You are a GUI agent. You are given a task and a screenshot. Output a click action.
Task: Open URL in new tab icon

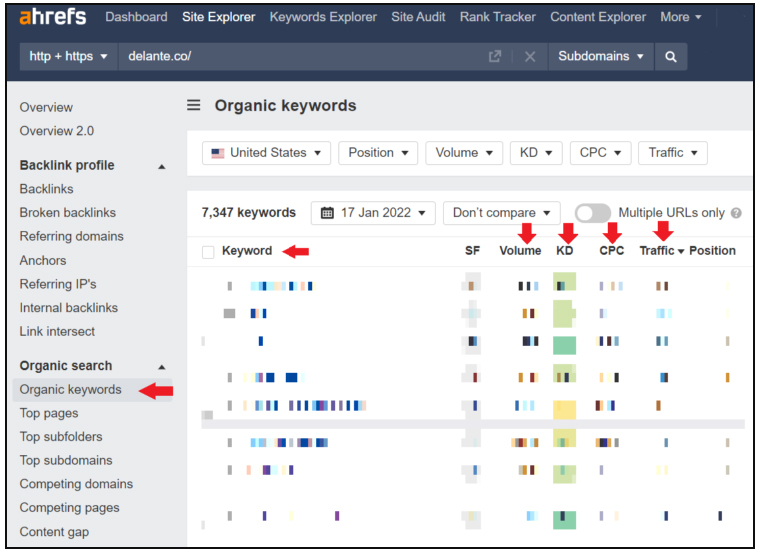[494, 57]
